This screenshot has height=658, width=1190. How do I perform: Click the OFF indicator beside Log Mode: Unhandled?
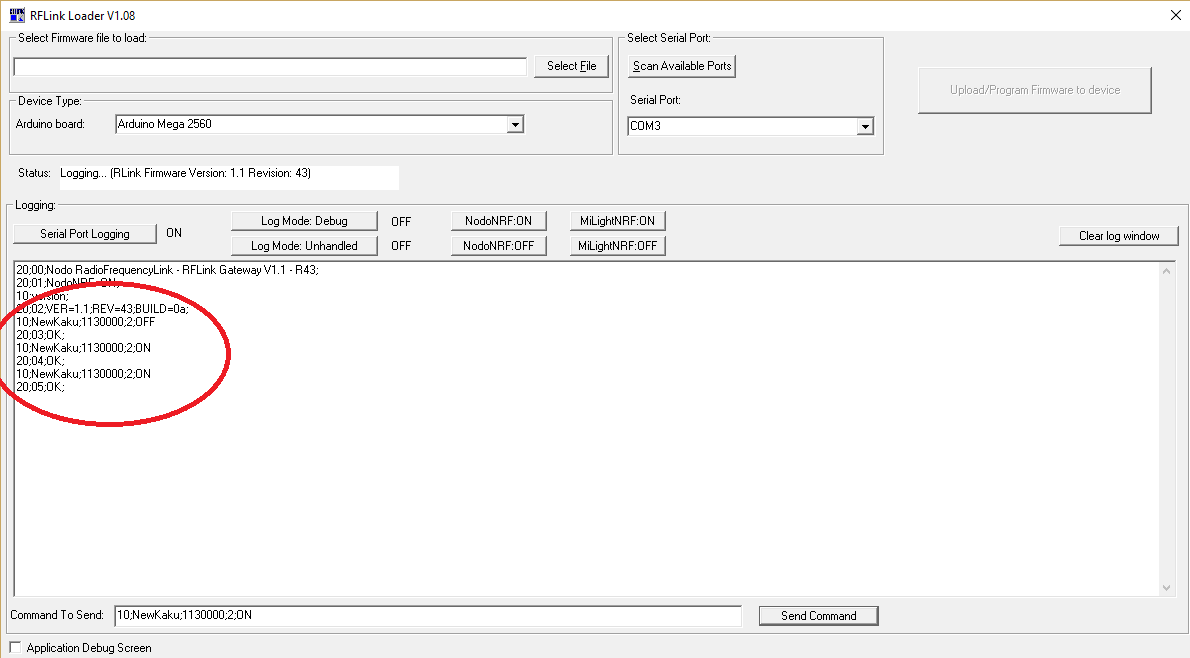pos(401,246)
